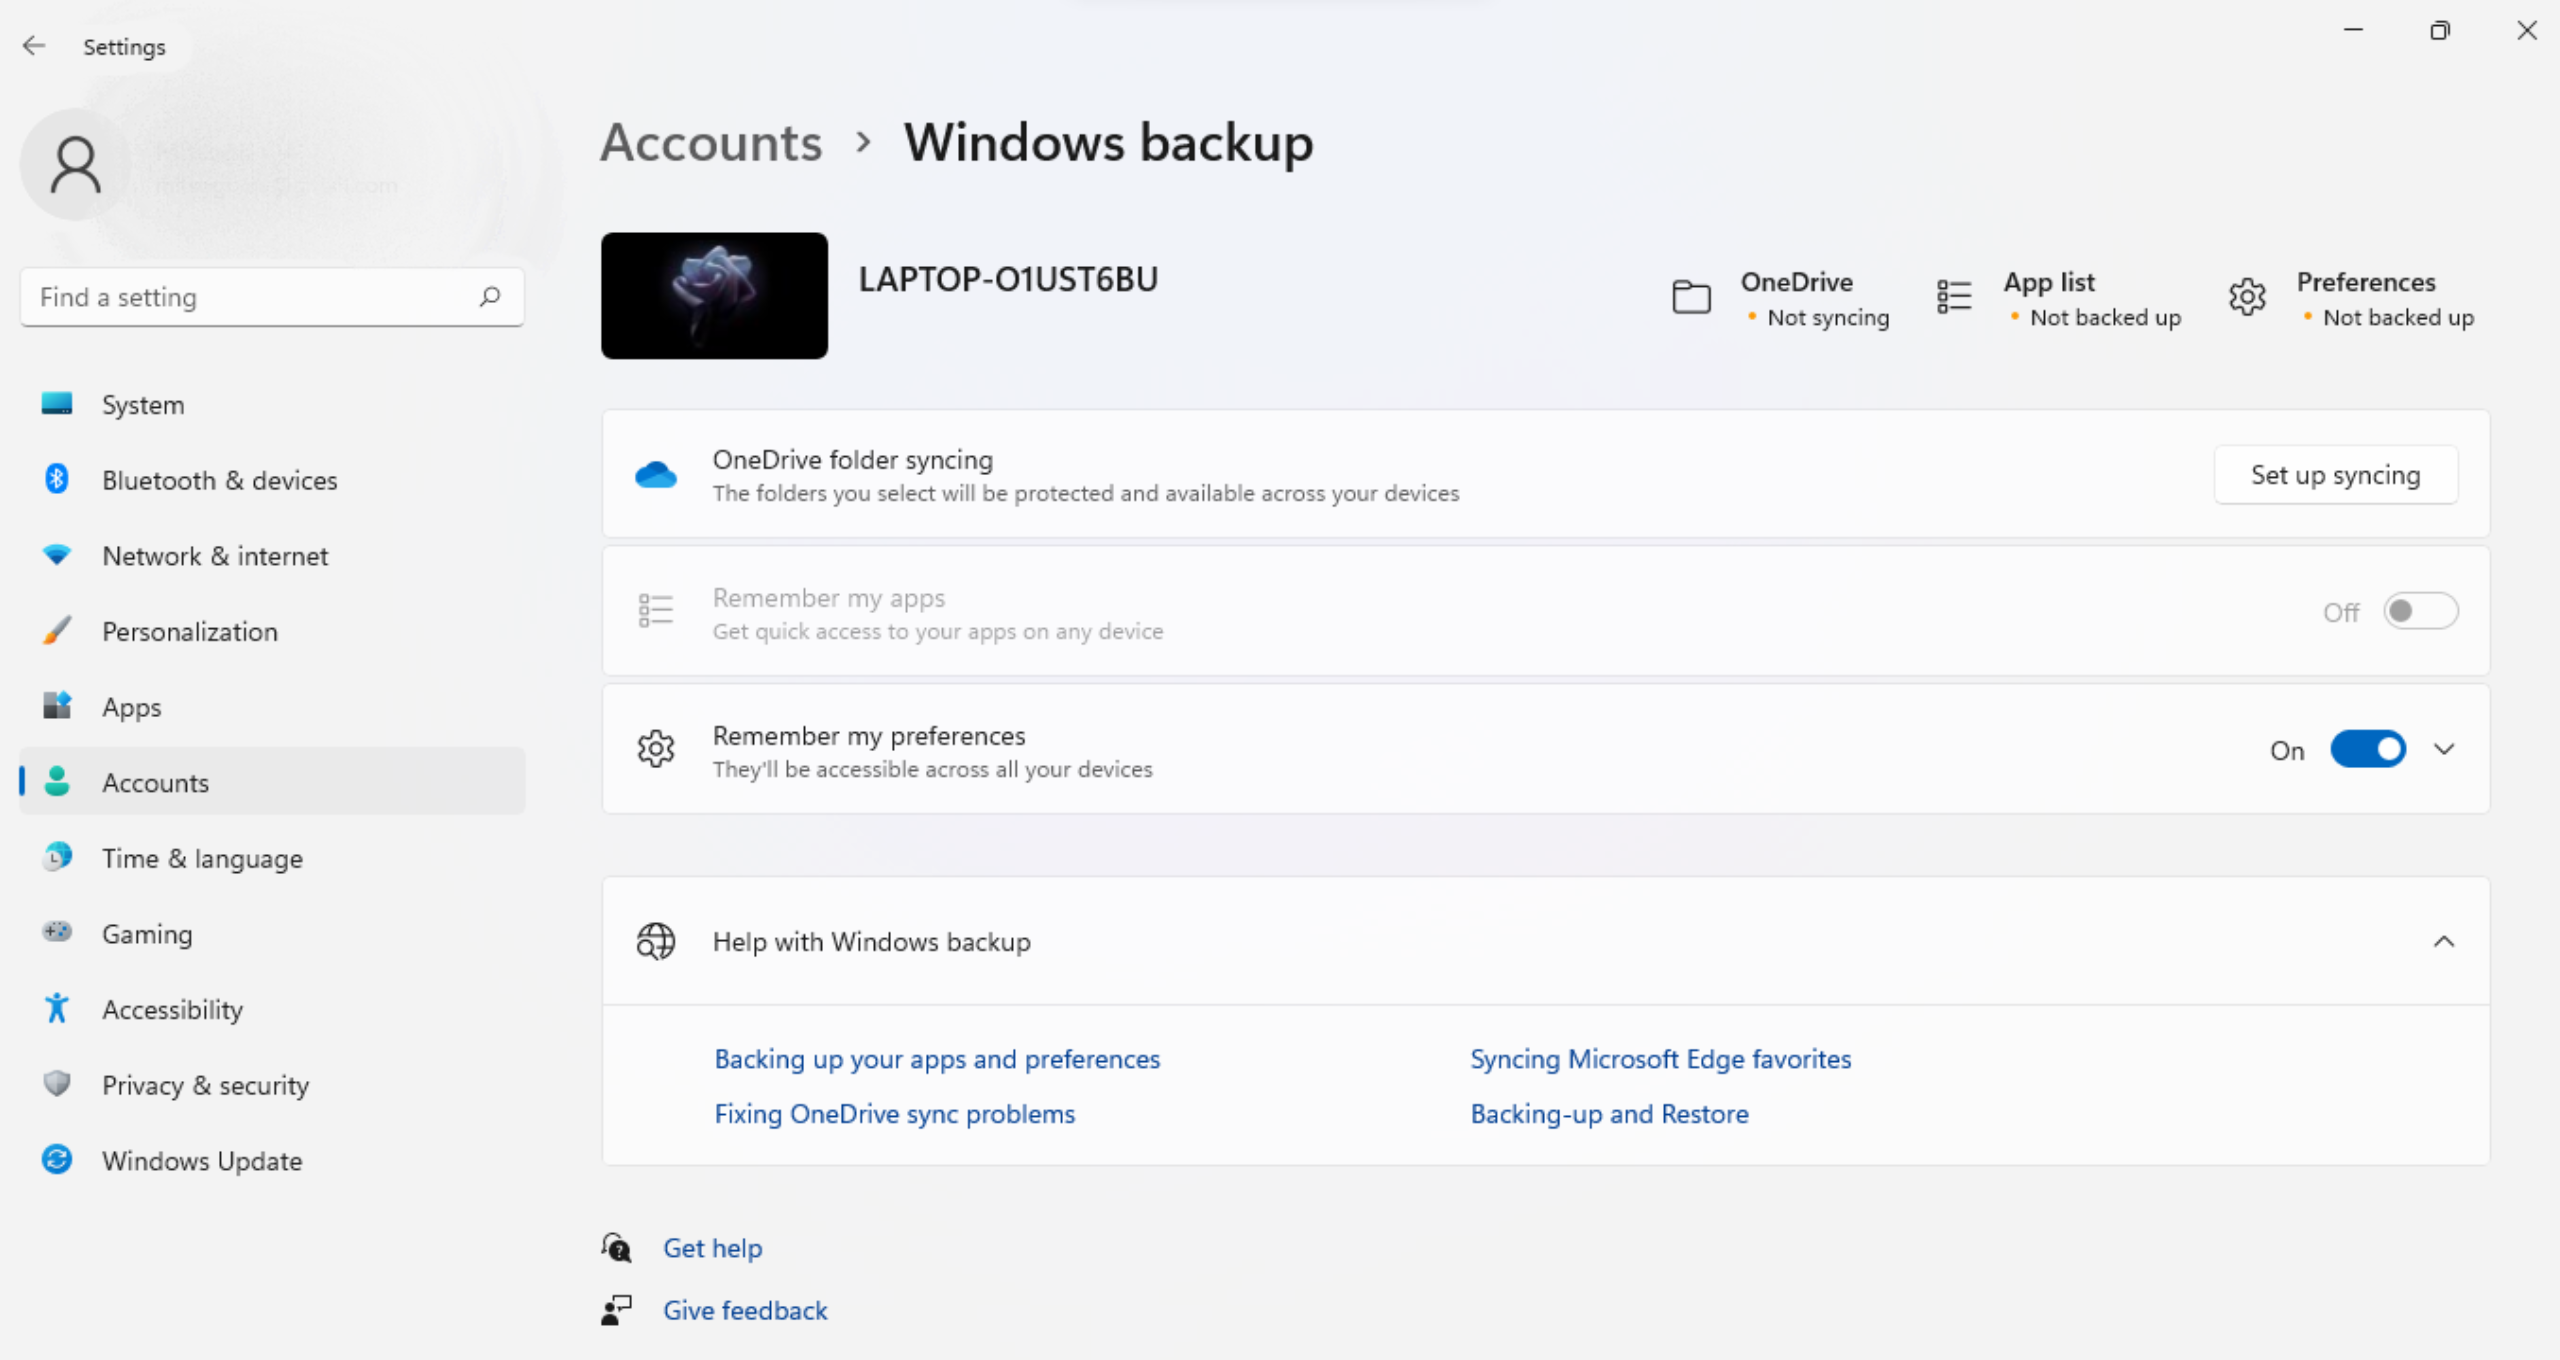Image resolution: width=2560 pixels, height=1360 pixels.
Task: Open the Accessibility icon
Action: point(57,1008)
